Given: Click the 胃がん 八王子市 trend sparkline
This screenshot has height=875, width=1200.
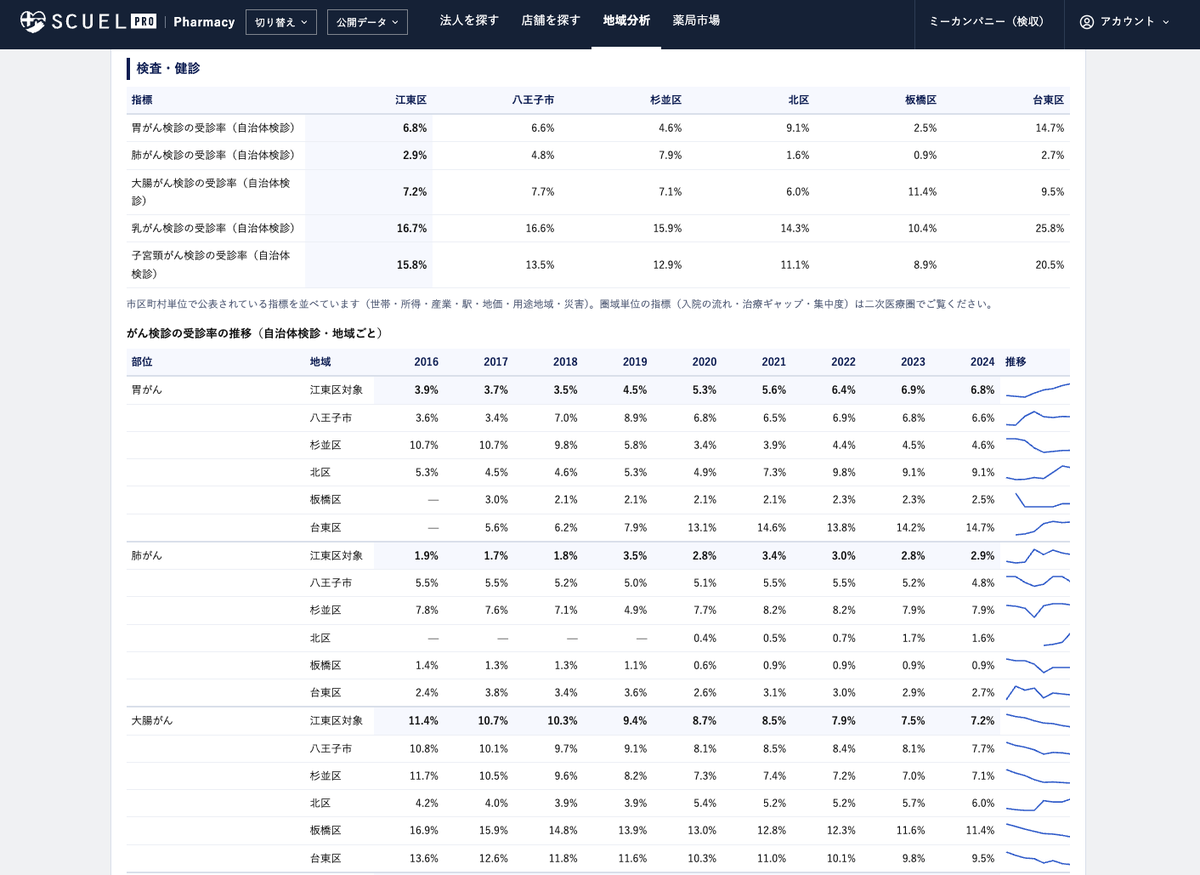Looking at the screenshot, I should point(1037,418).
